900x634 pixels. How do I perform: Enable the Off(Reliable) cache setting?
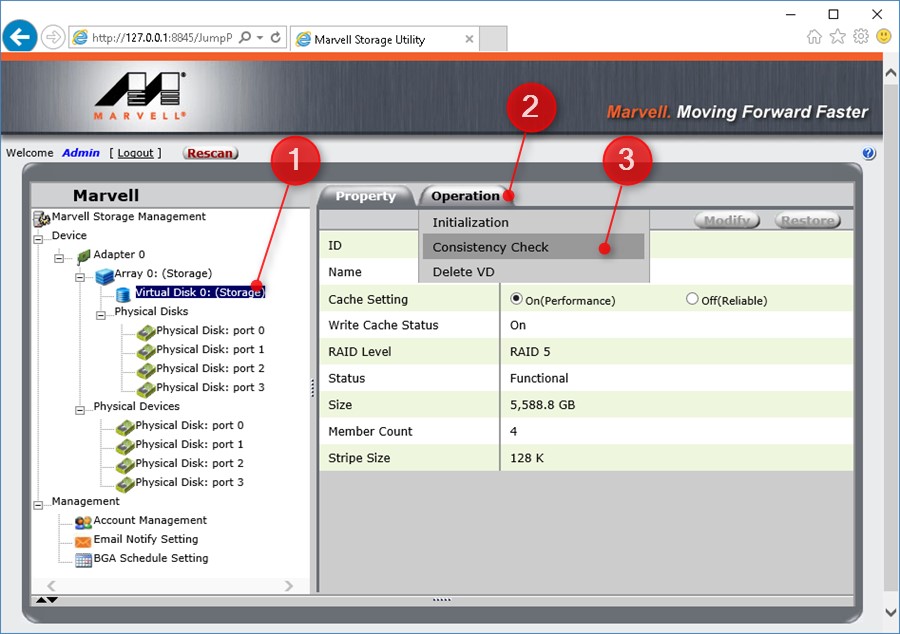click(691, 299)
